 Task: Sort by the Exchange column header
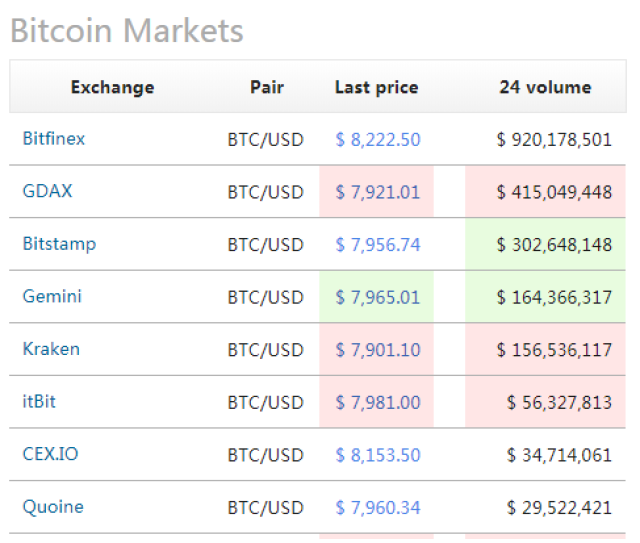[112, 87]
